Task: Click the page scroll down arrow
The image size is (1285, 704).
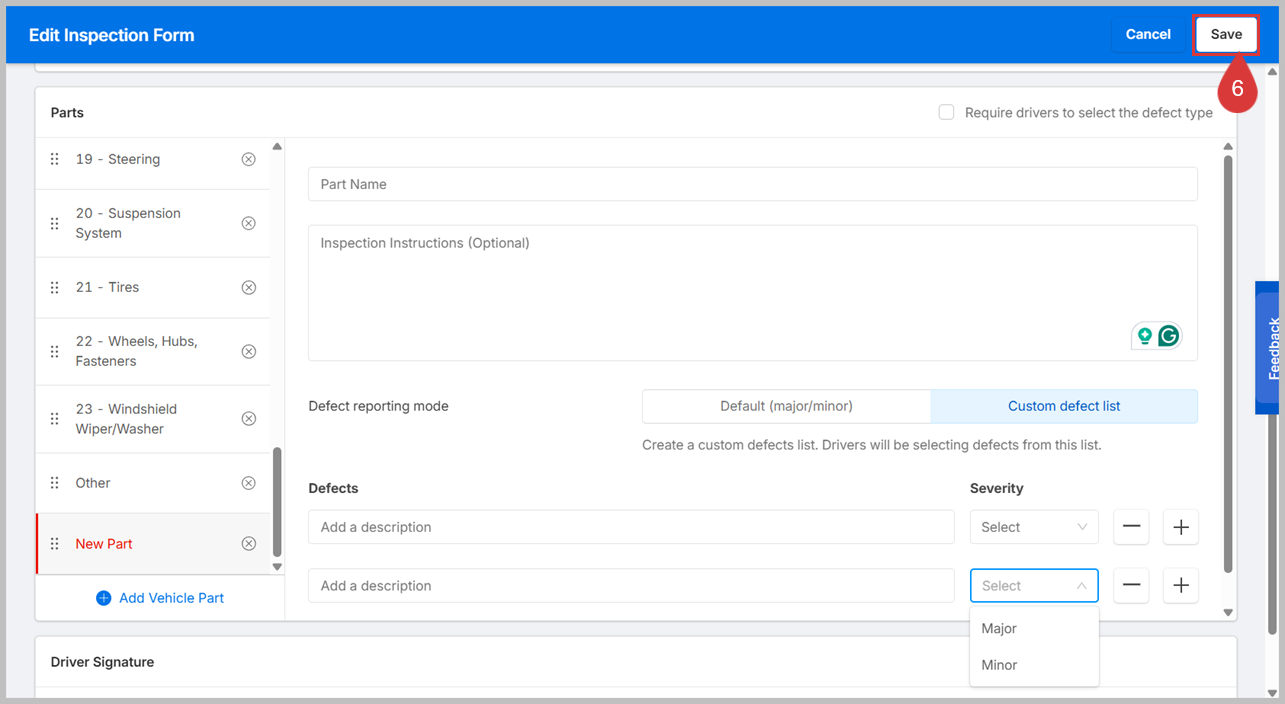Action: point(1272,692)
